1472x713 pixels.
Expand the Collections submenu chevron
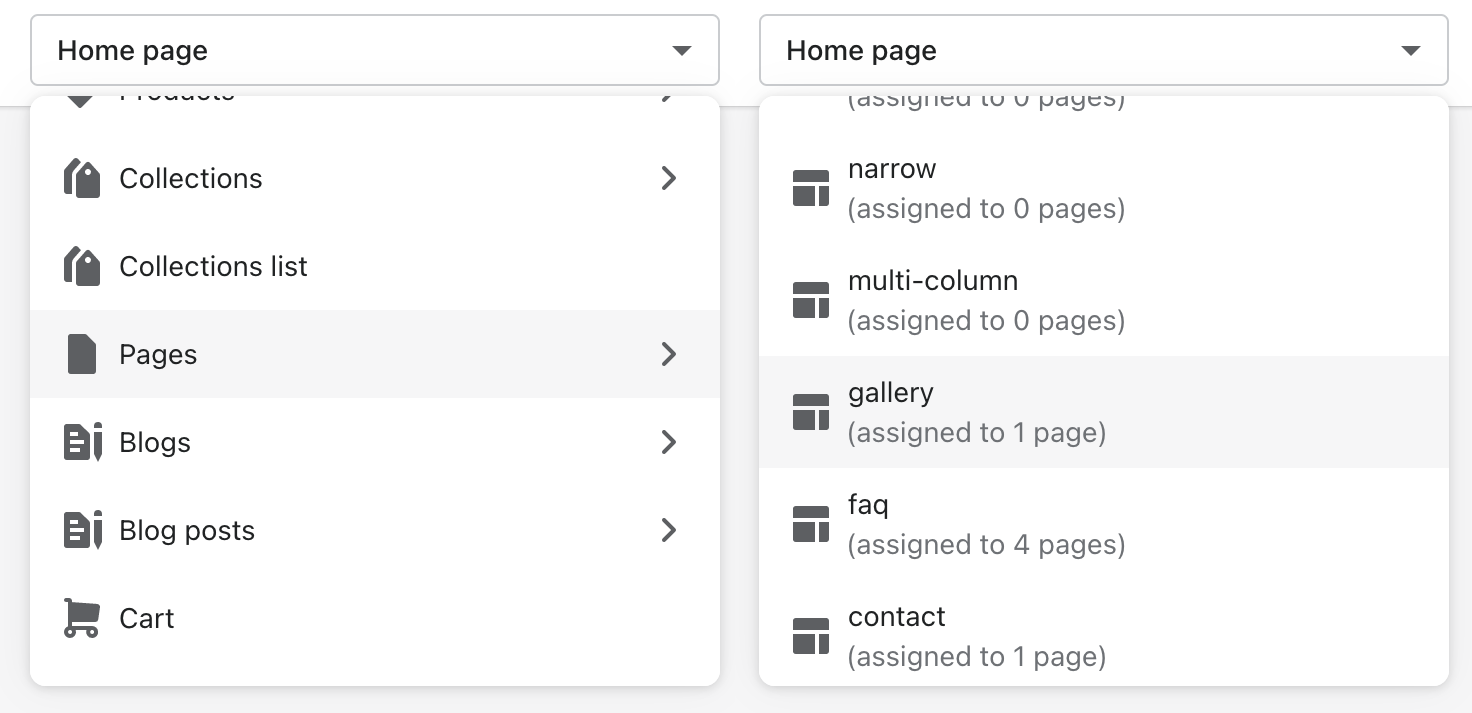[669, 179]
